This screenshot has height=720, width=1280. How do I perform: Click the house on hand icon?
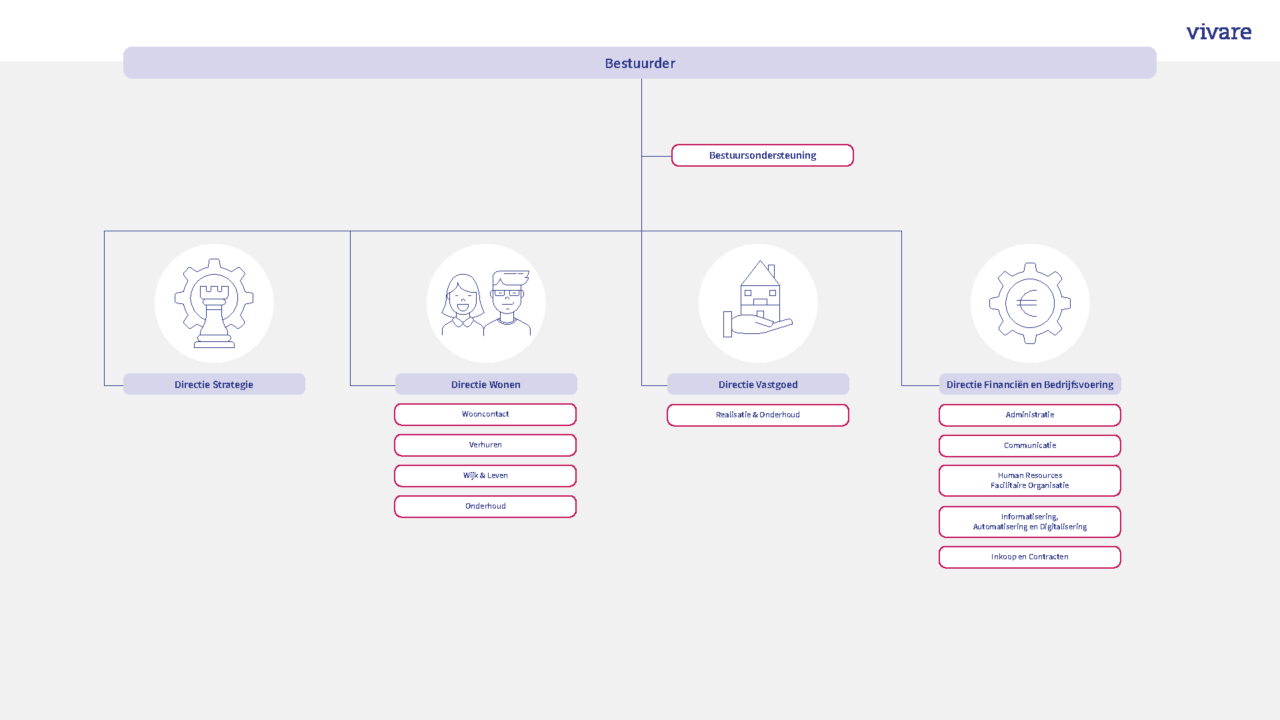[x=758, y=303]
